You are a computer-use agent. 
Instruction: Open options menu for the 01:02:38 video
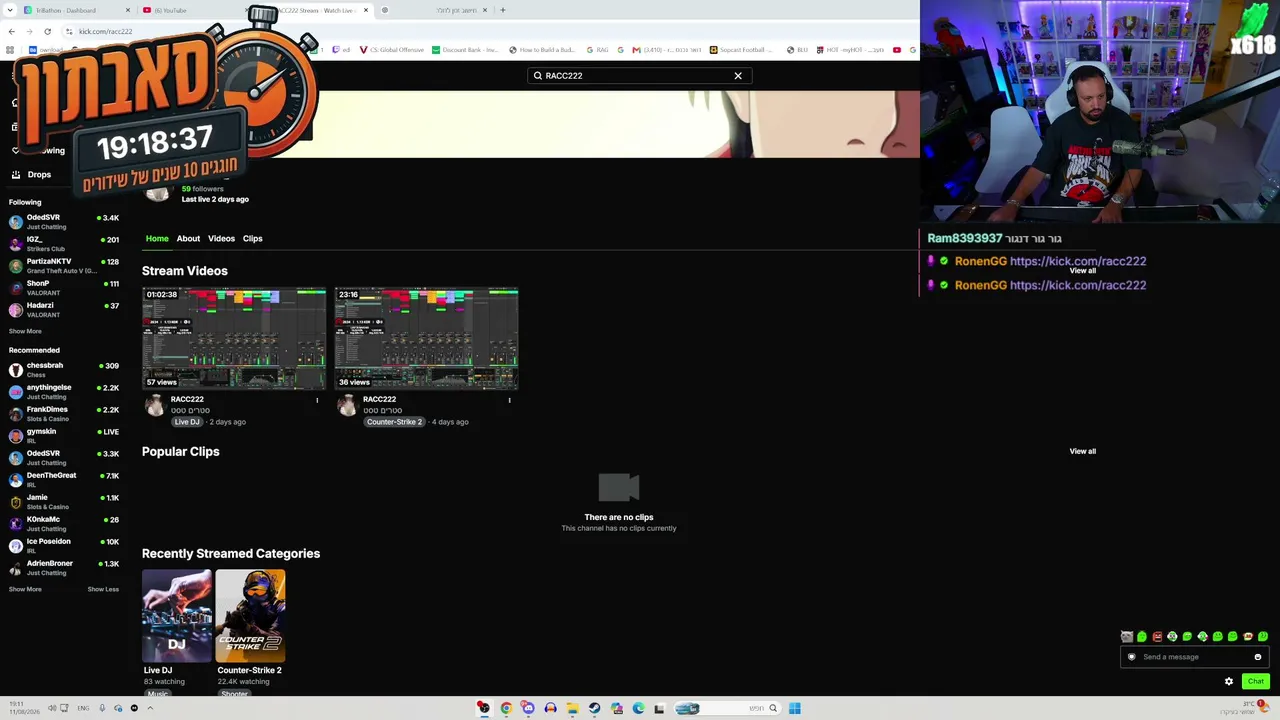click(x=317, y=400)
